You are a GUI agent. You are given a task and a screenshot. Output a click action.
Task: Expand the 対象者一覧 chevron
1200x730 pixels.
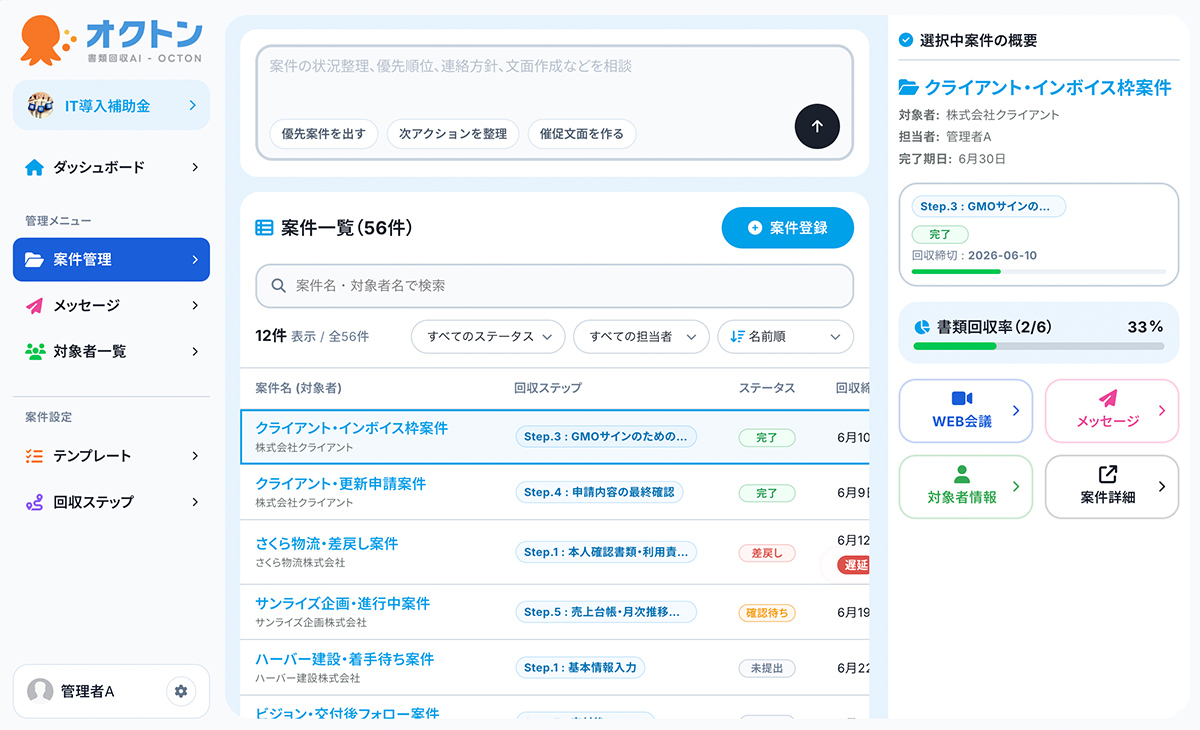click(x=195, y=352)
